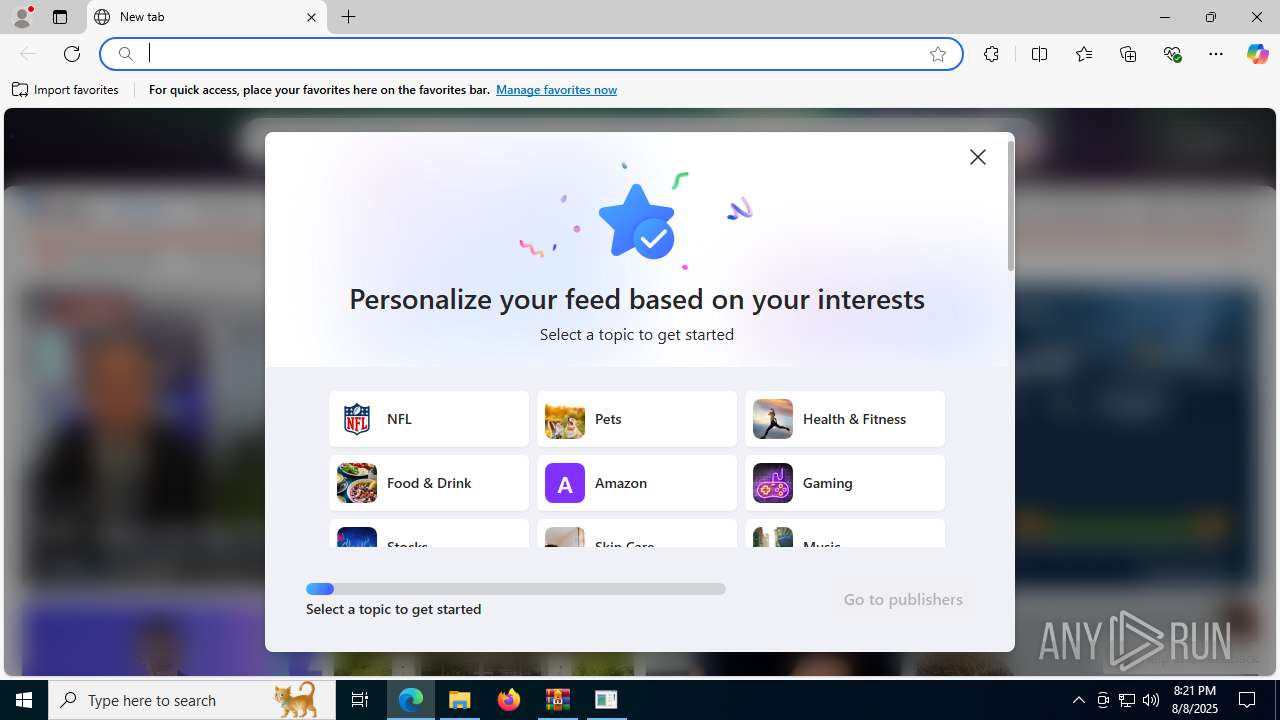Open a new tab with plus button
This screenshot has width=1280, height=720.
[x=348, y=17]
